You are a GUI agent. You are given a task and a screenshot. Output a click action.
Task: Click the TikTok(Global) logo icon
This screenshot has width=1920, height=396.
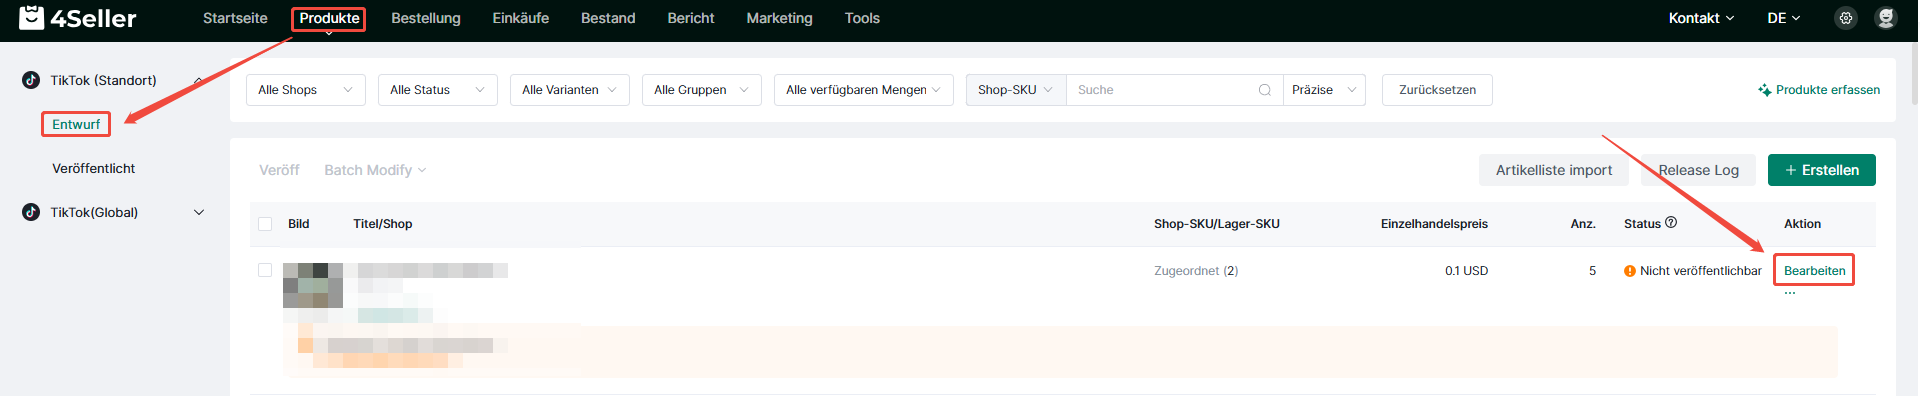point(31,212)
